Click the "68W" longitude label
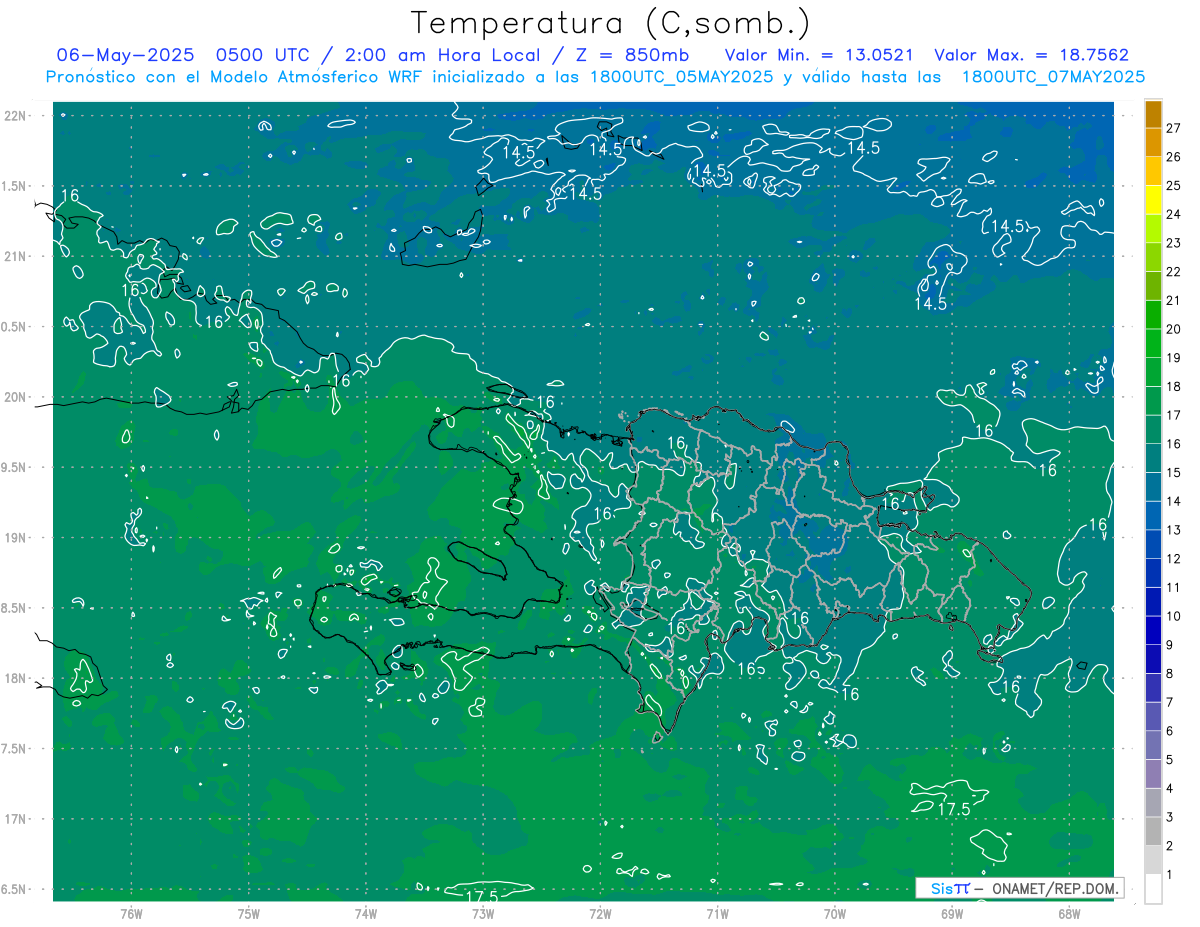Image resolution: width=1200 pixels, height=927 pixels. [1069, 914]
